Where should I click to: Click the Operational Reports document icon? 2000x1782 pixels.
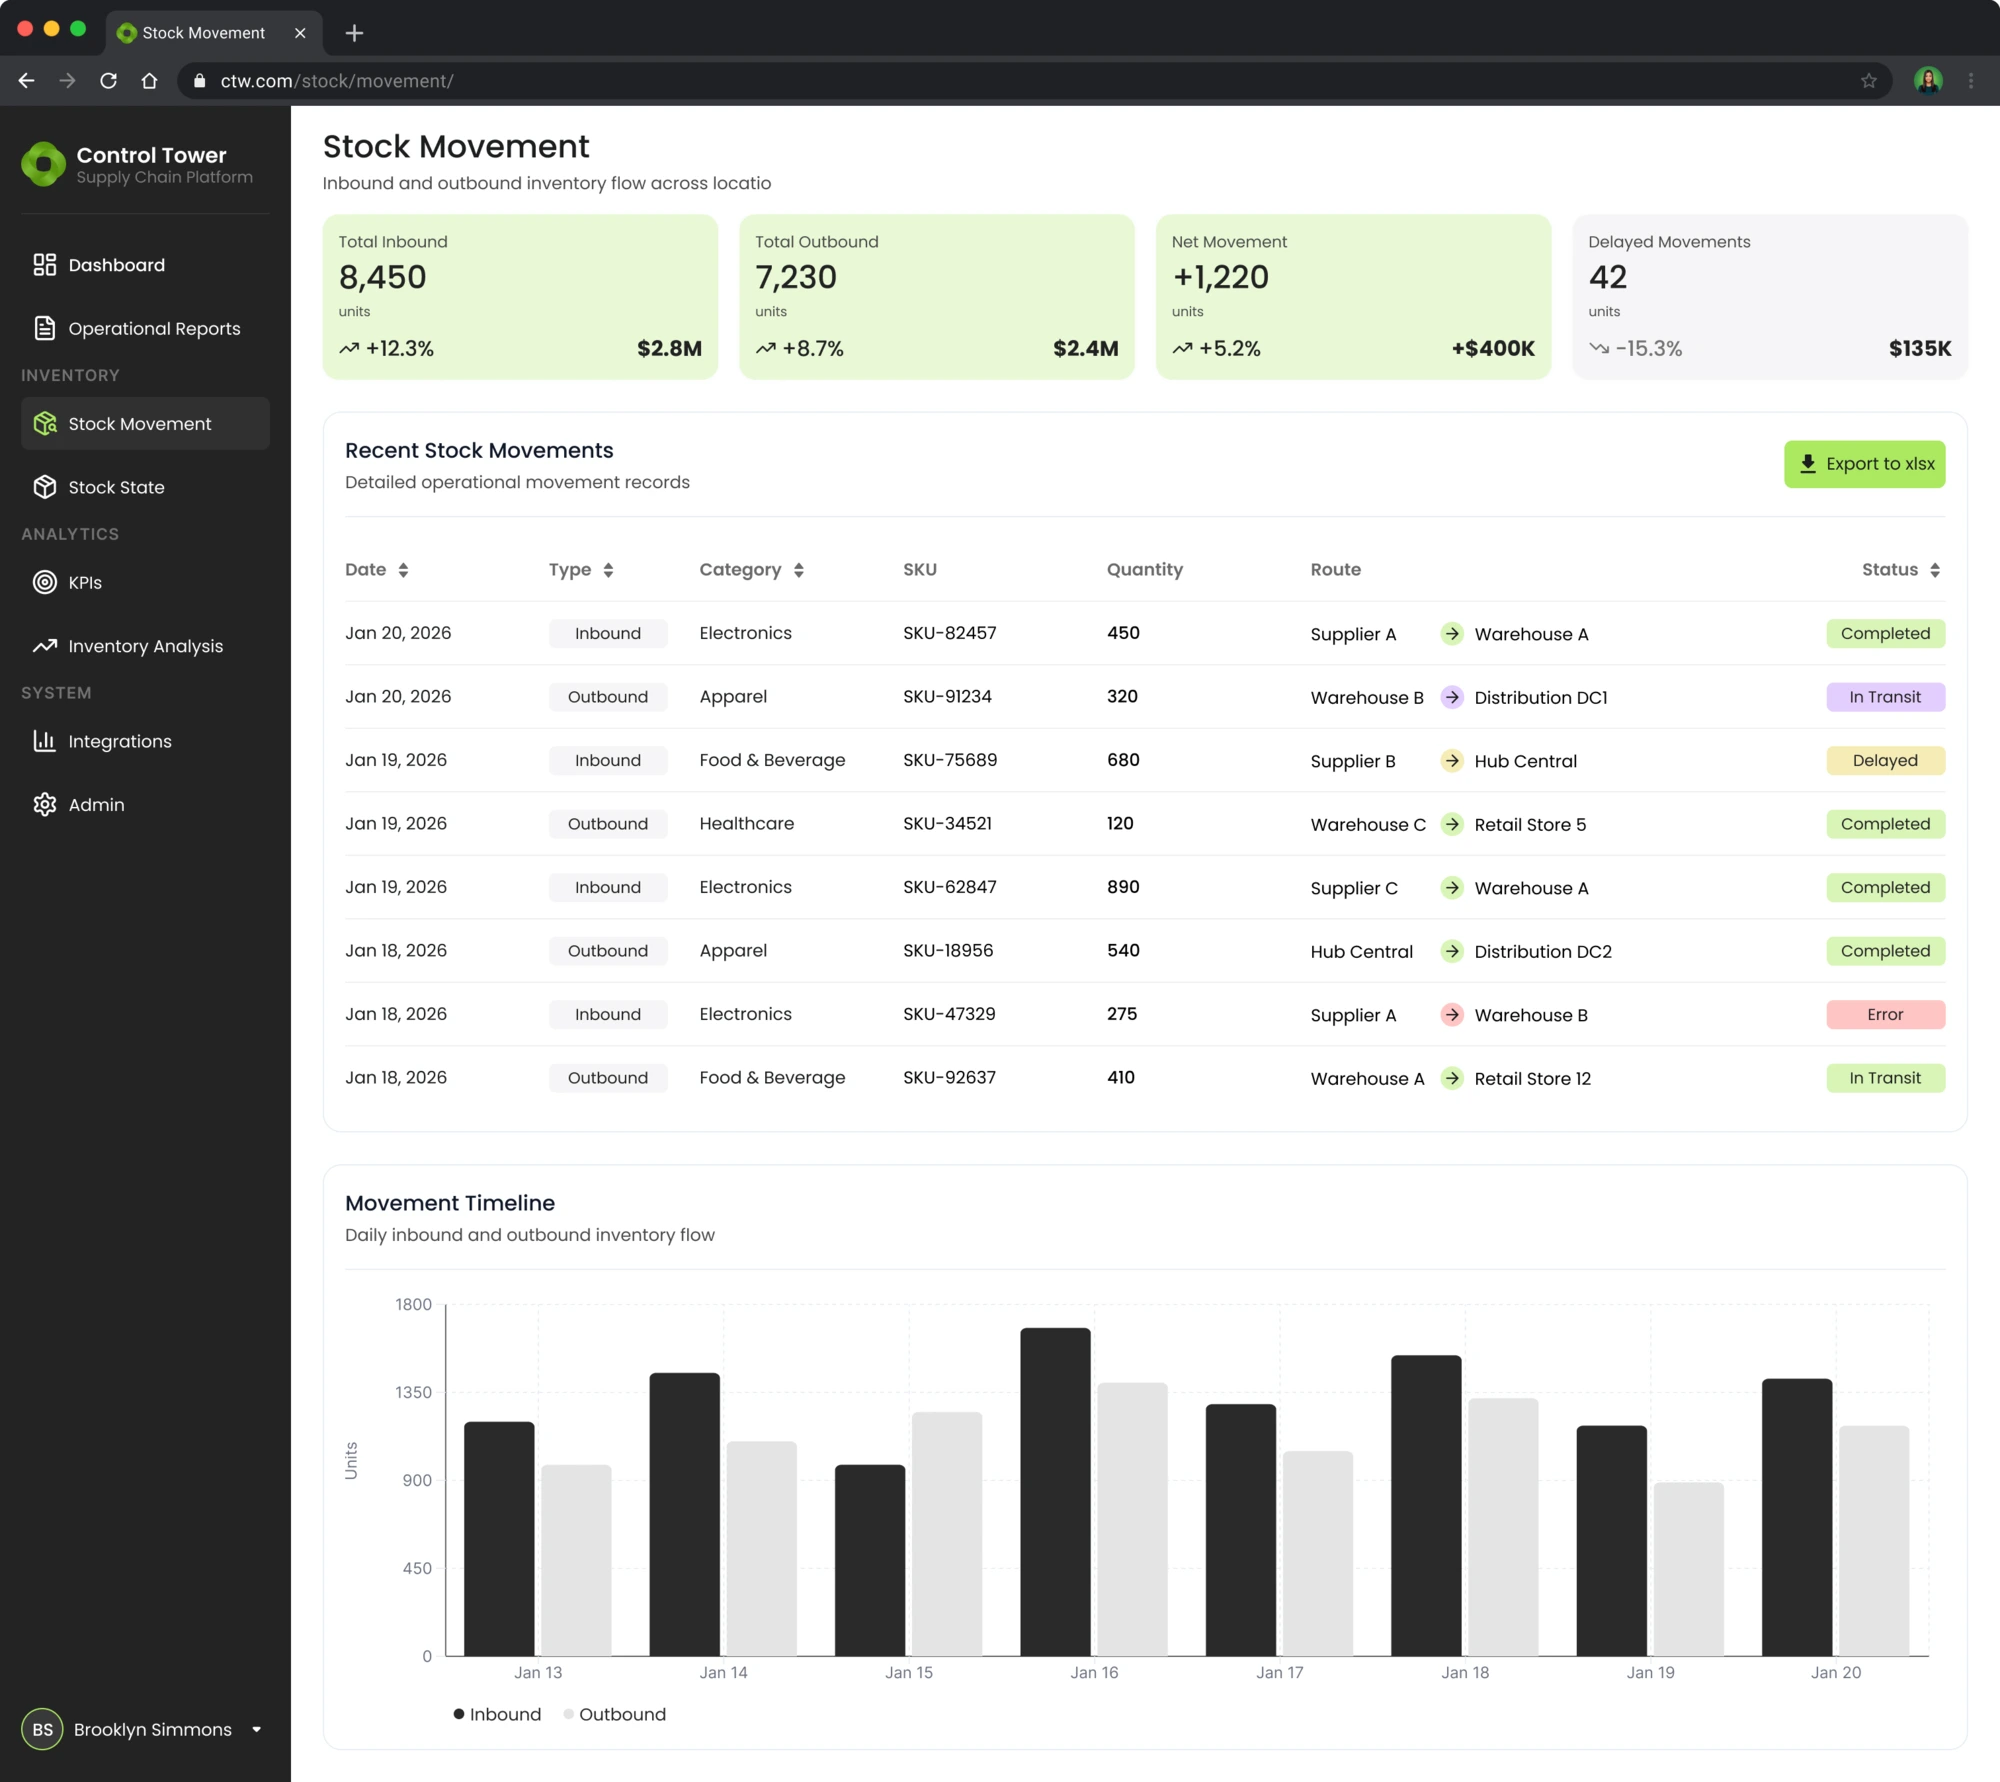44,328
